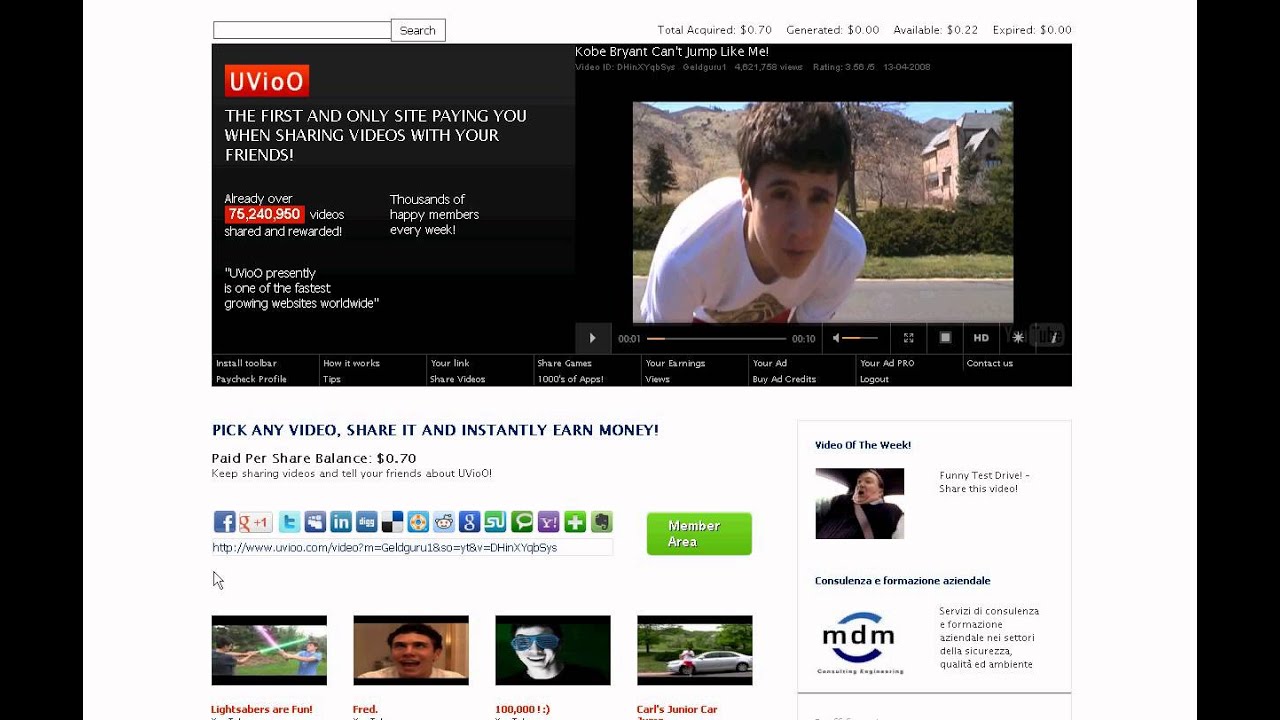Stop the video with square button
Screen dimensions: 1280x720
[x=945, y=338]
